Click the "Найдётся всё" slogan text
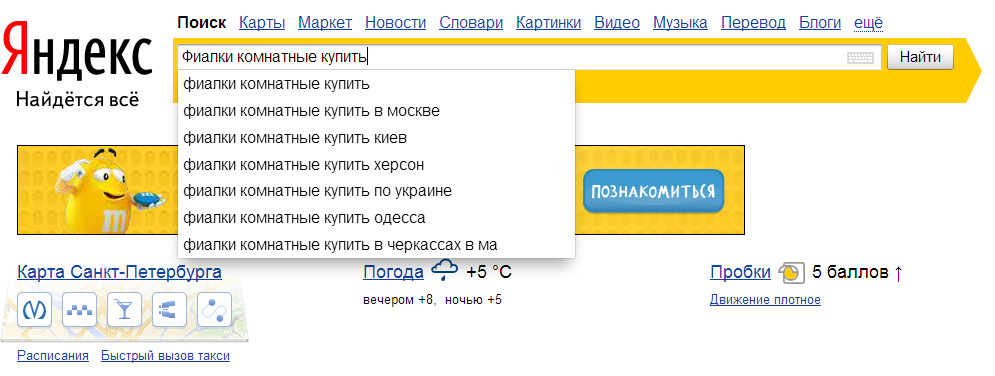The height and width of the screenshot is (376, 995). [x=77, y=100]
